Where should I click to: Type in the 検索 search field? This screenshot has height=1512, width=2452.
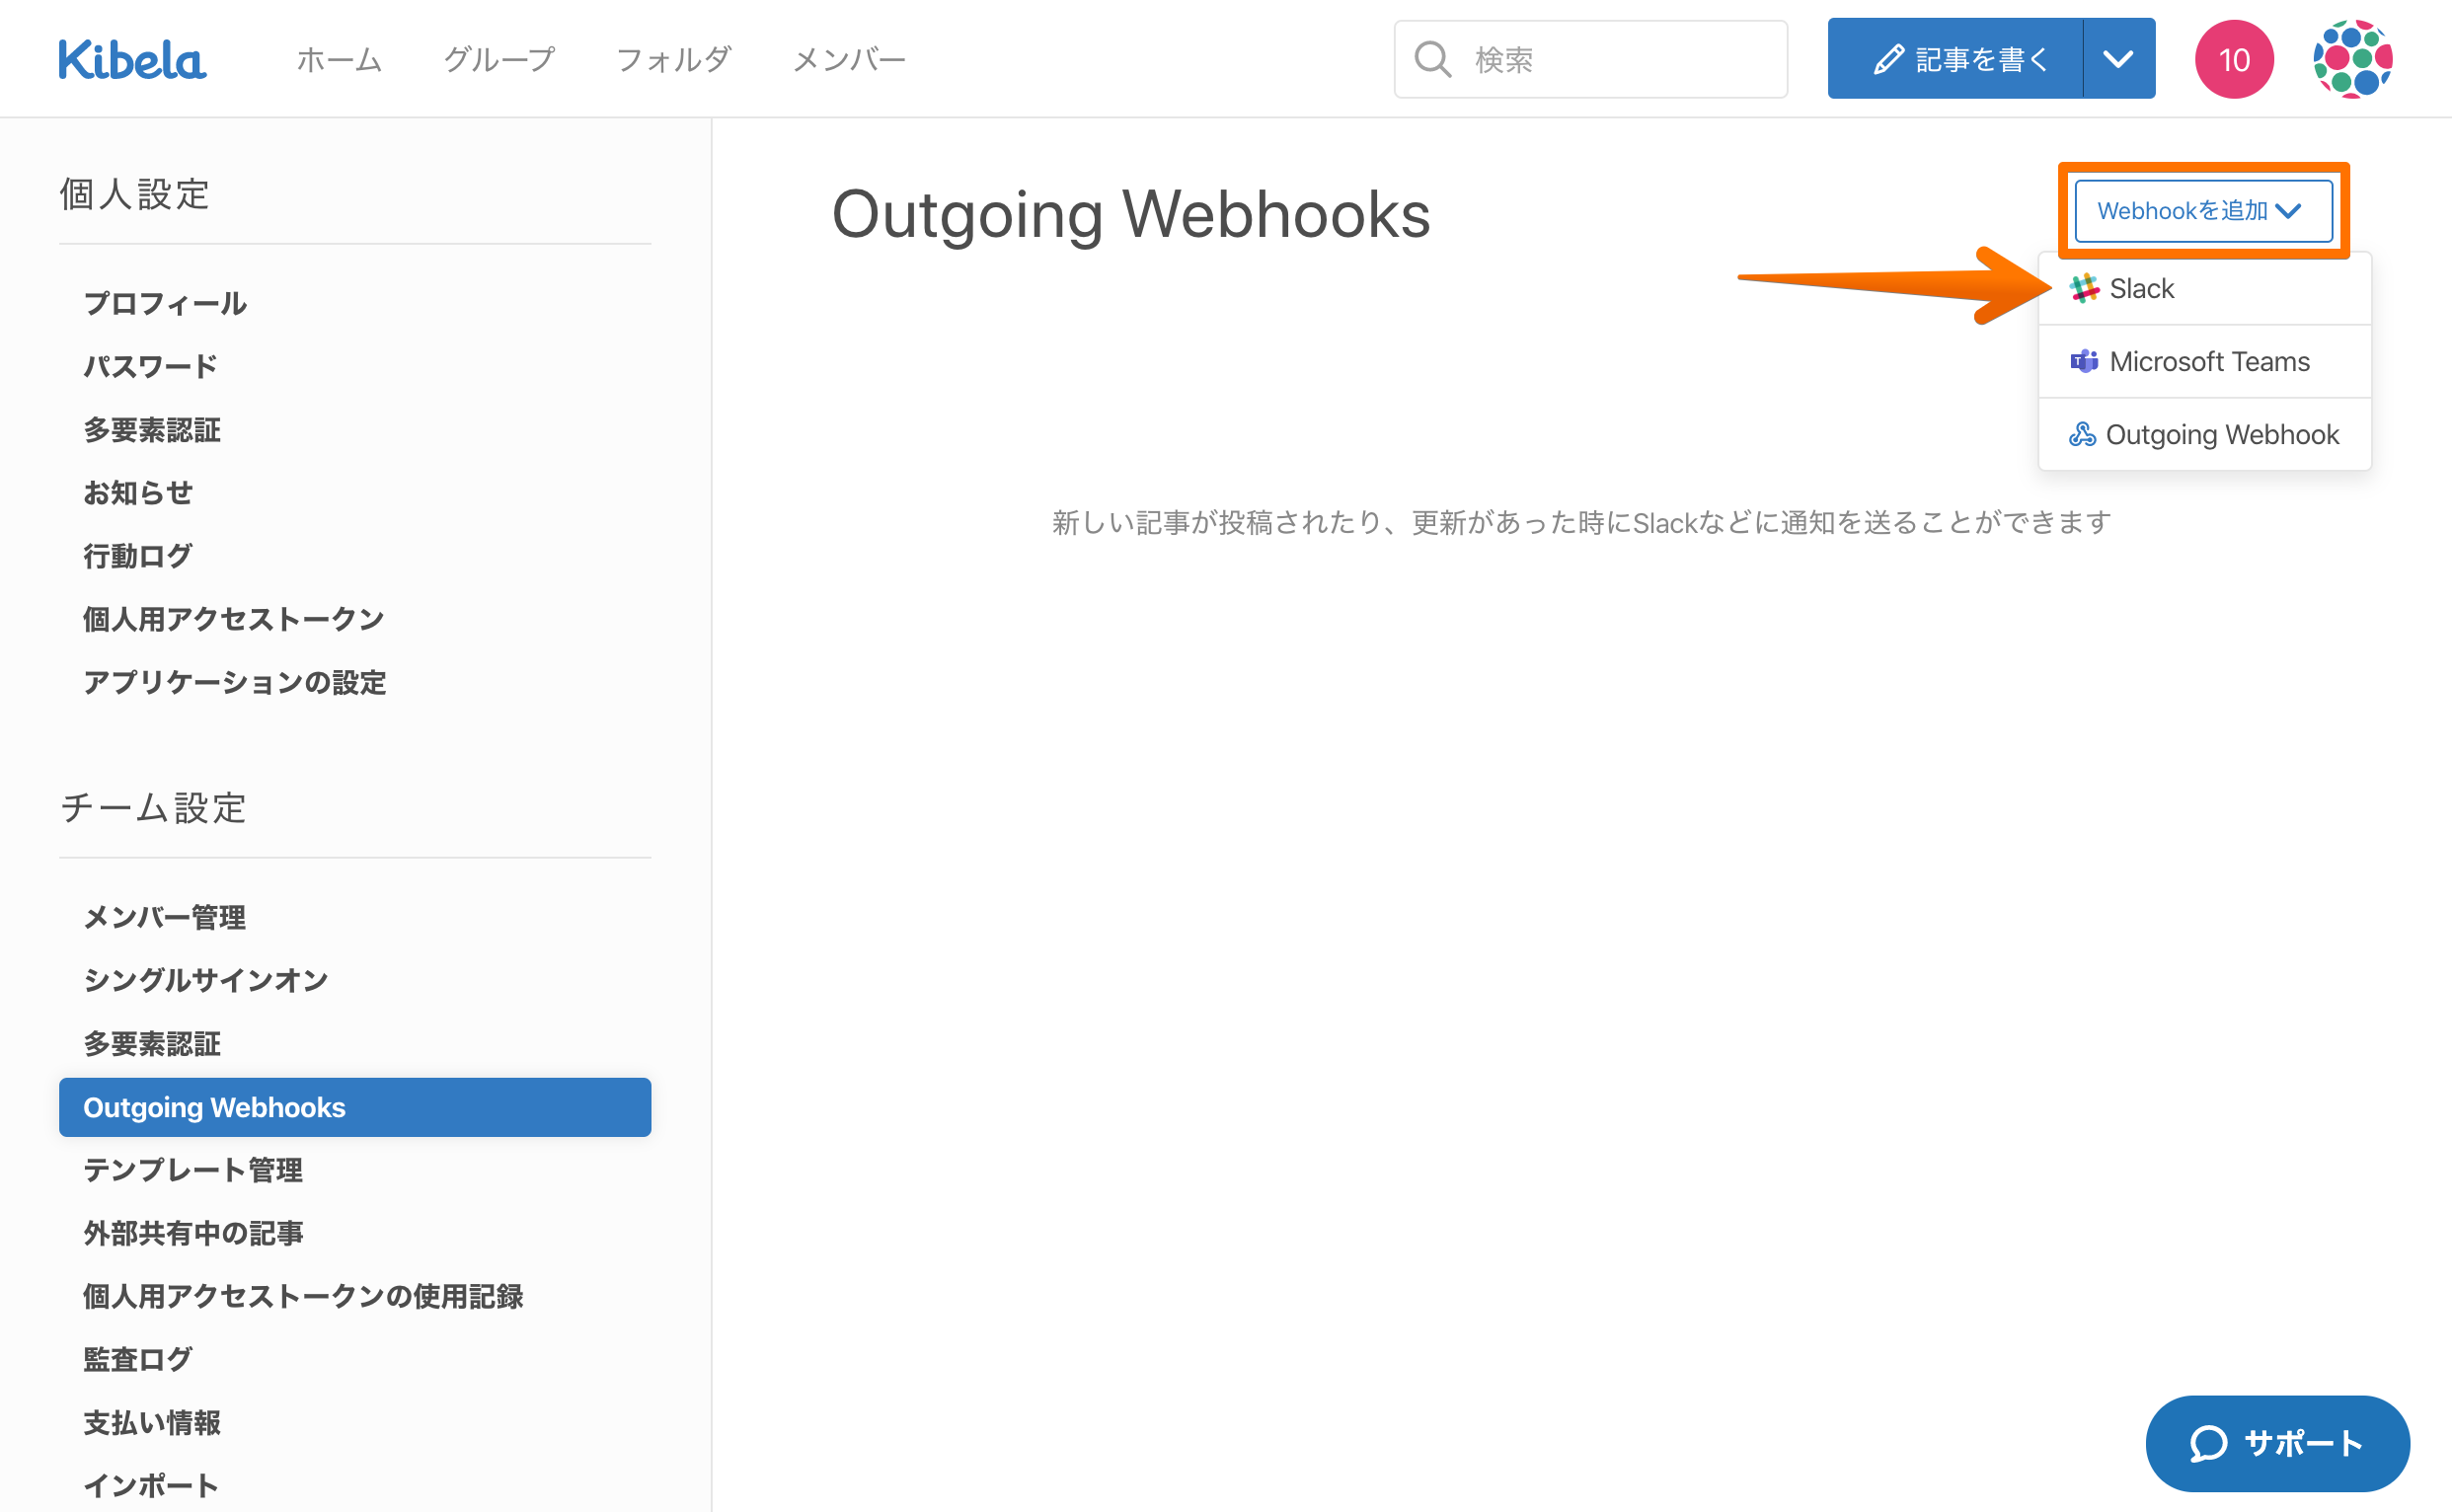pos(1620,59)
